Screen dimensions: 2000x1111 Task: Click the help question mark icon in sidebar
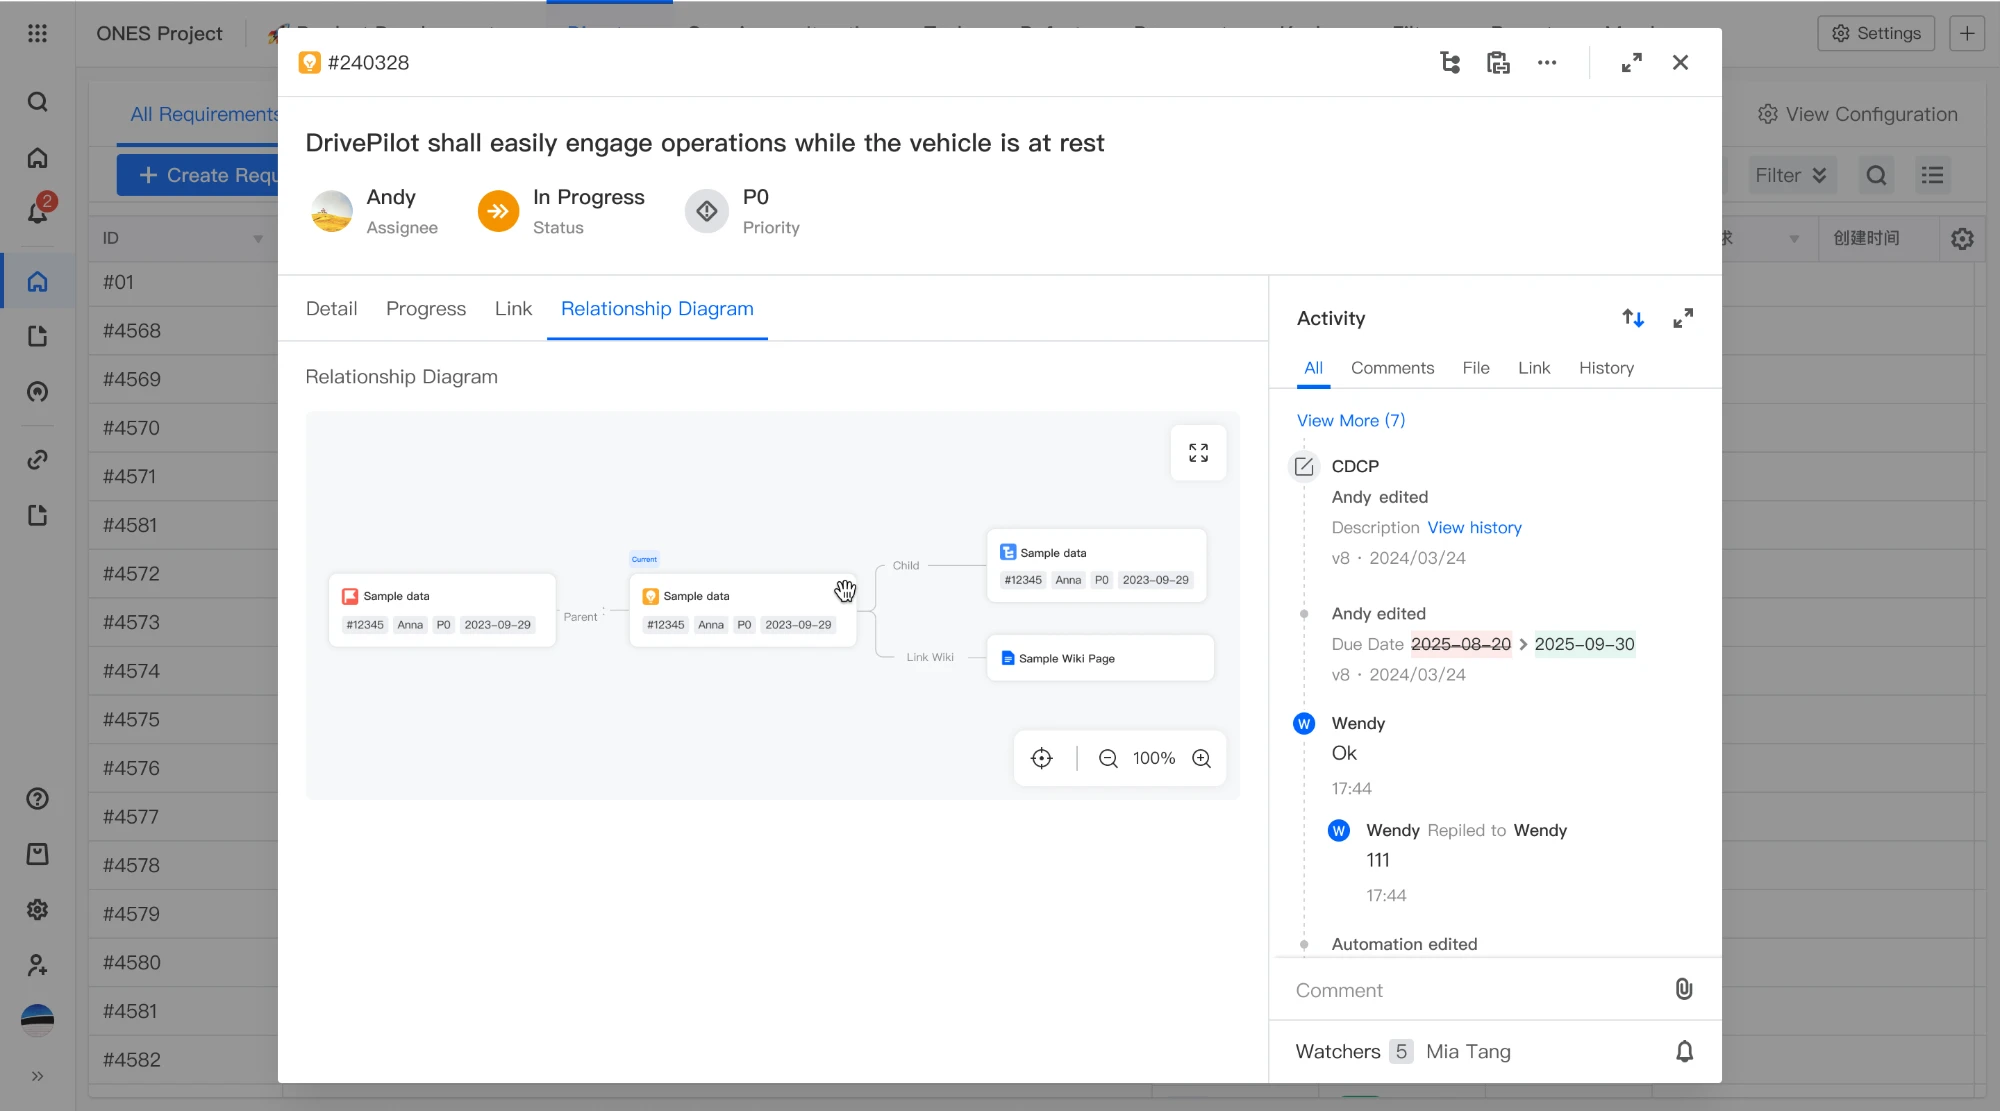click(37, 799)
